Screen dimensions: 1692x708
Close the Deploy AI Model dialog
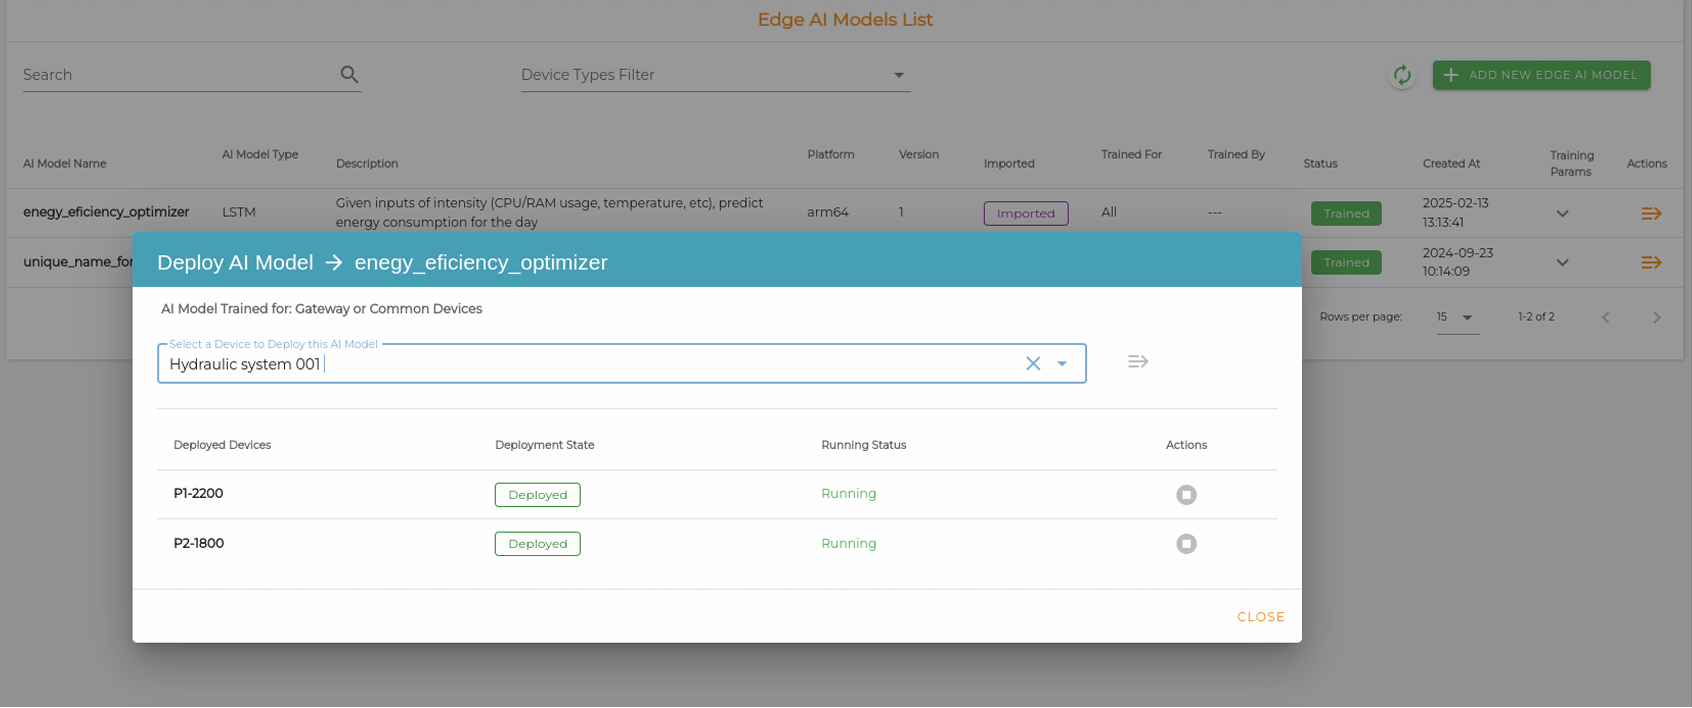1260,617
